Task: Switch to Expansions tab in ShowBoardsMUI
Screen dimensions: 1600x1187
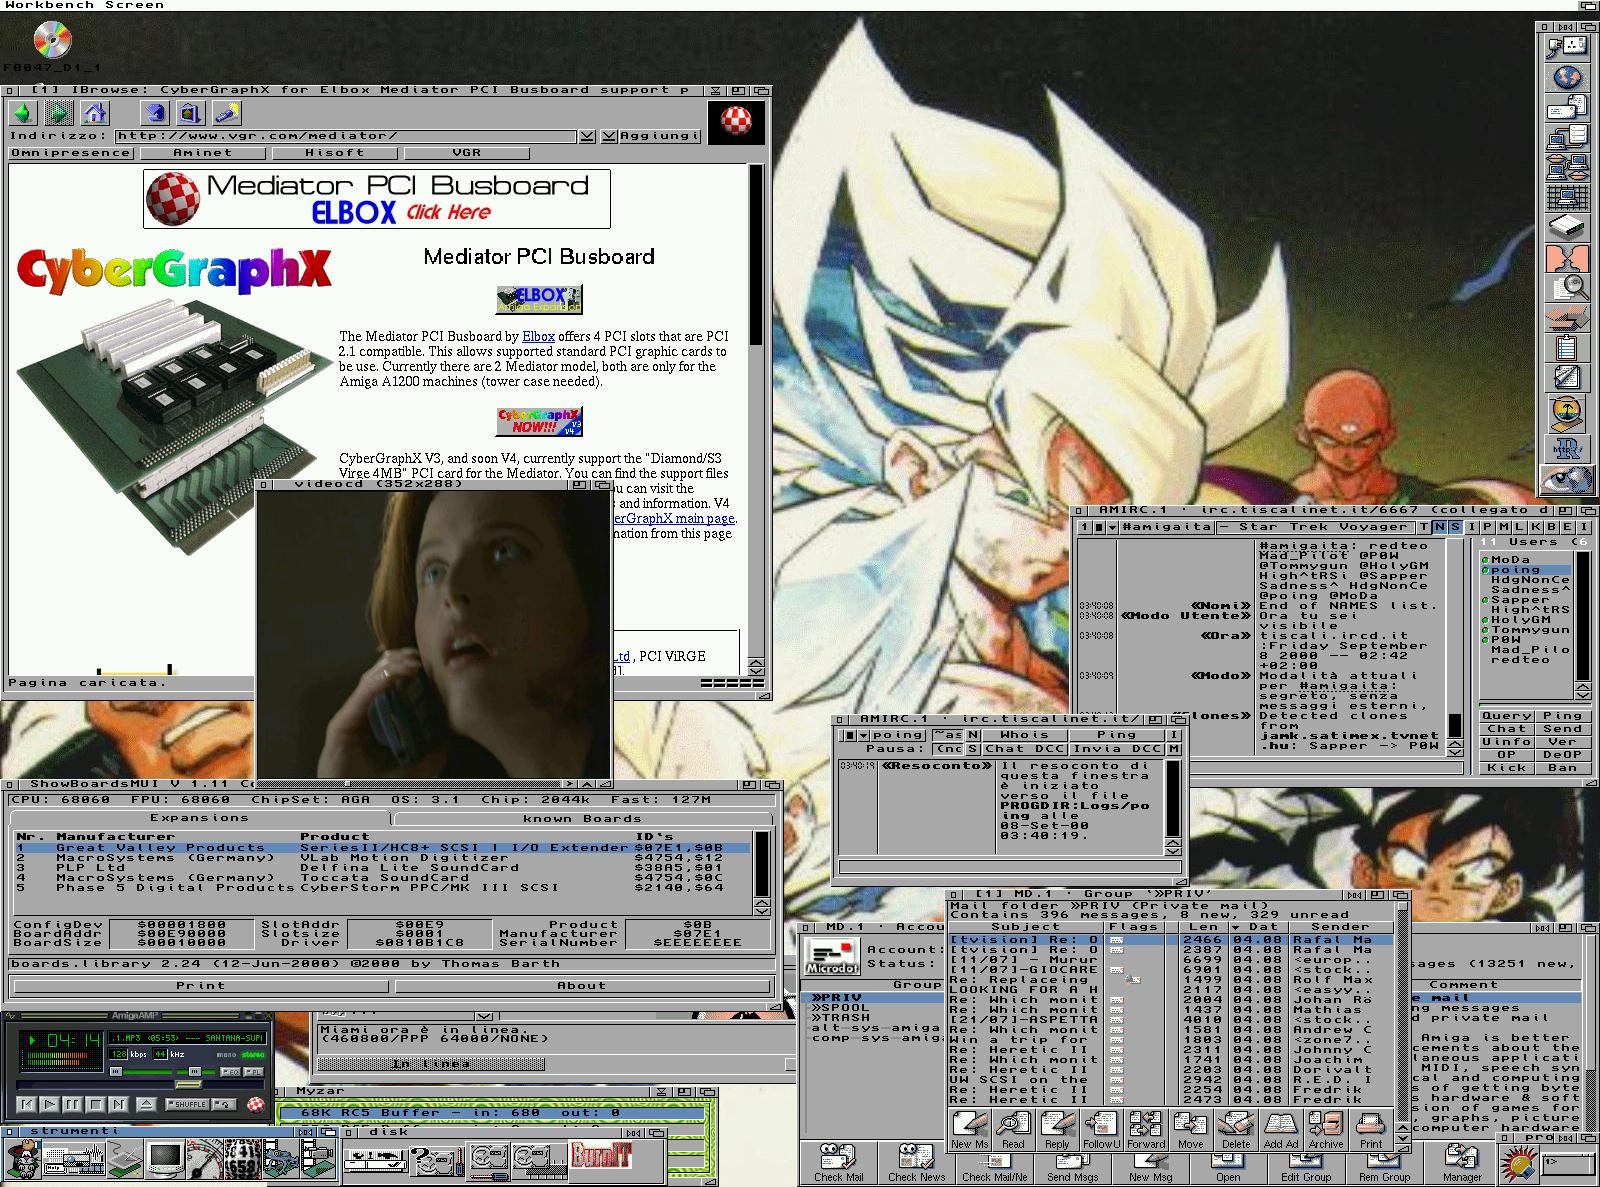Action: click(x=199, y=818)
